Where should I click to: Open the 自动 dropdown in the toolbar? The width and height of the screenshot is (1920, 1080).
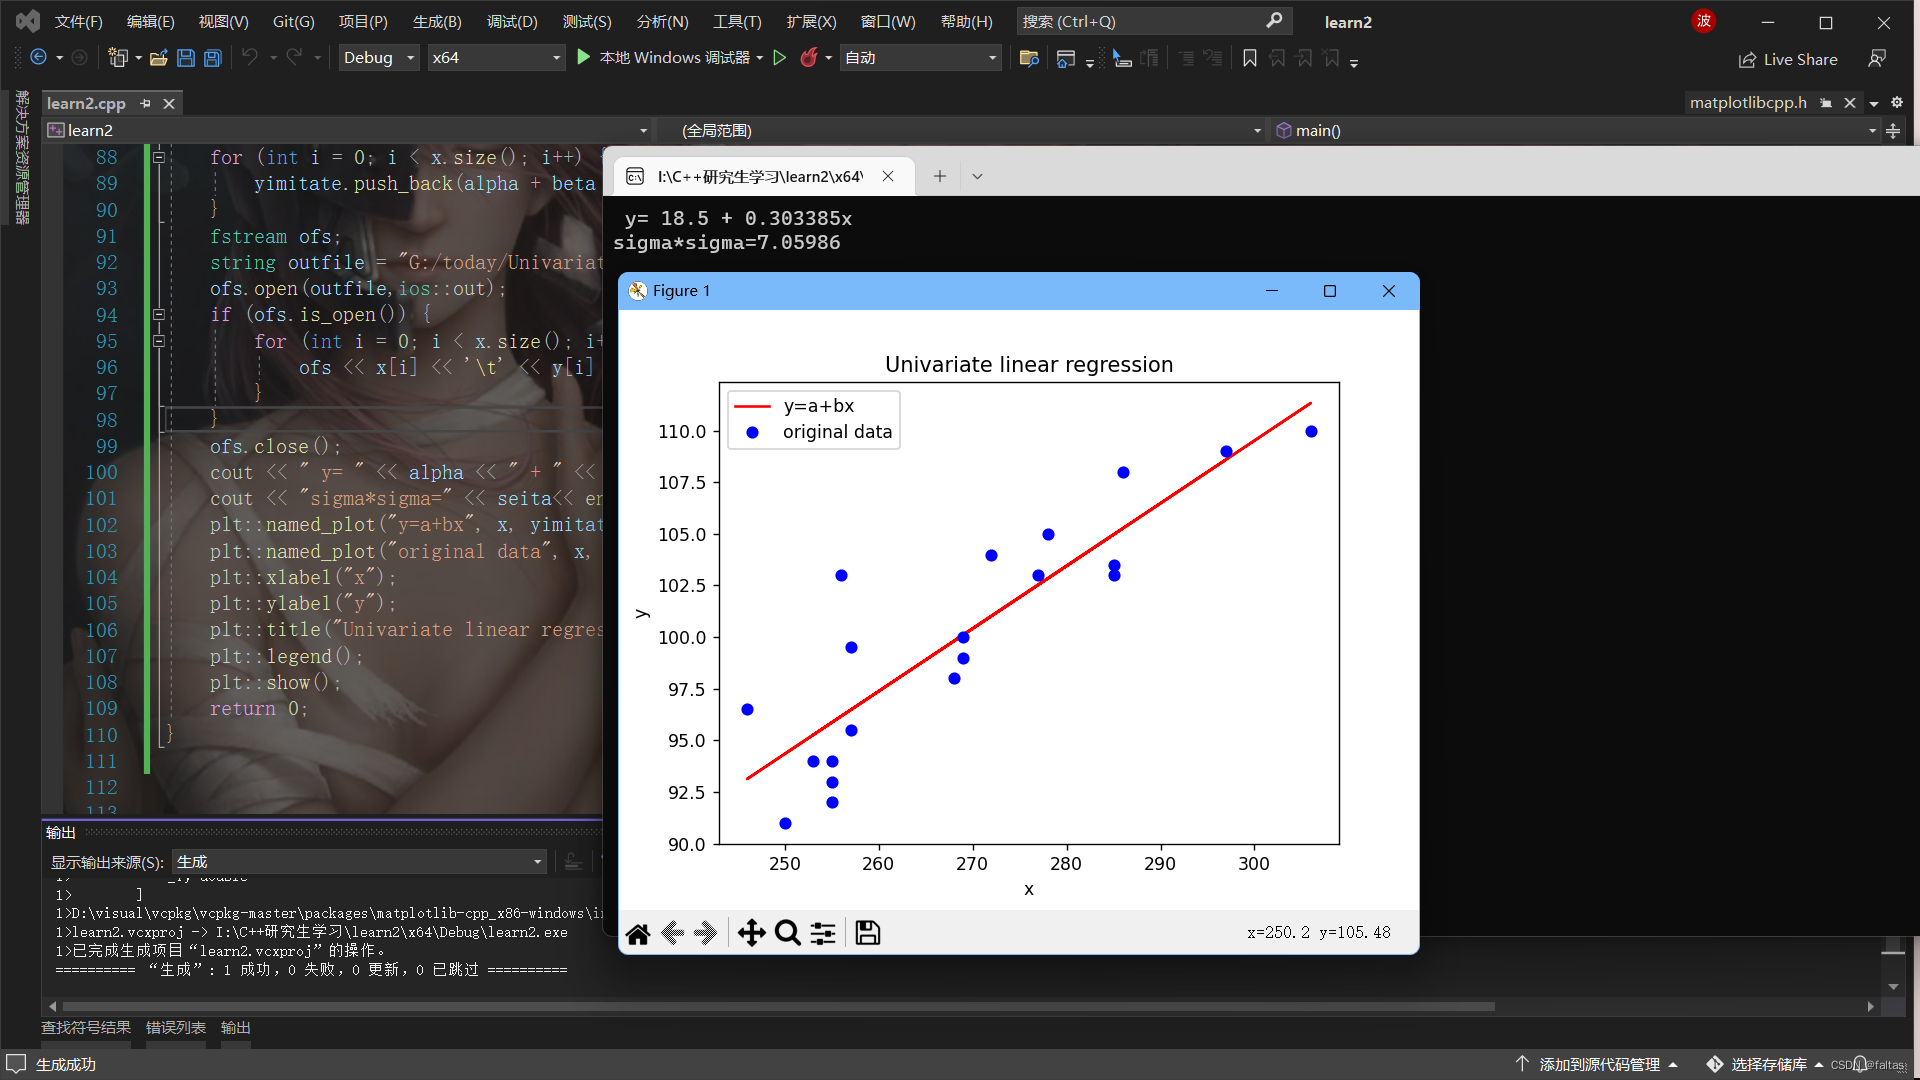pos(921,58)
